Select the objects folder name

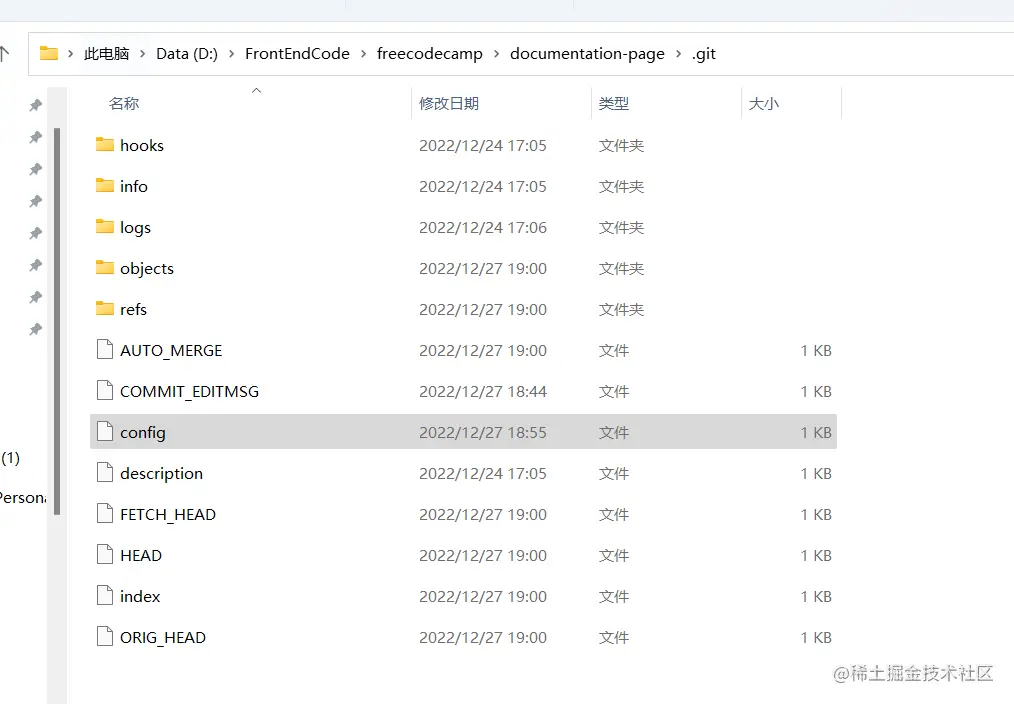tap(147, 268)
